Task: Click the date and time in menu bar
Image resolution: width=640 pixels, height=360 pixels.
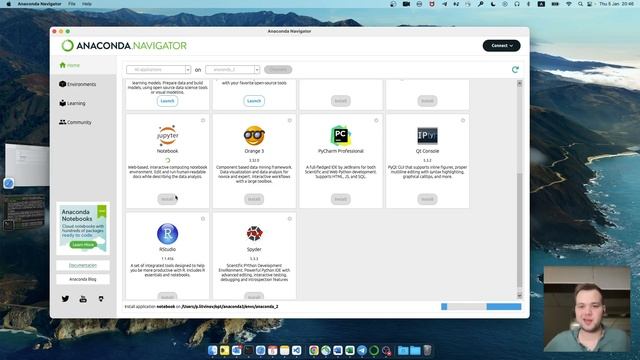Action: click(616, 4)
